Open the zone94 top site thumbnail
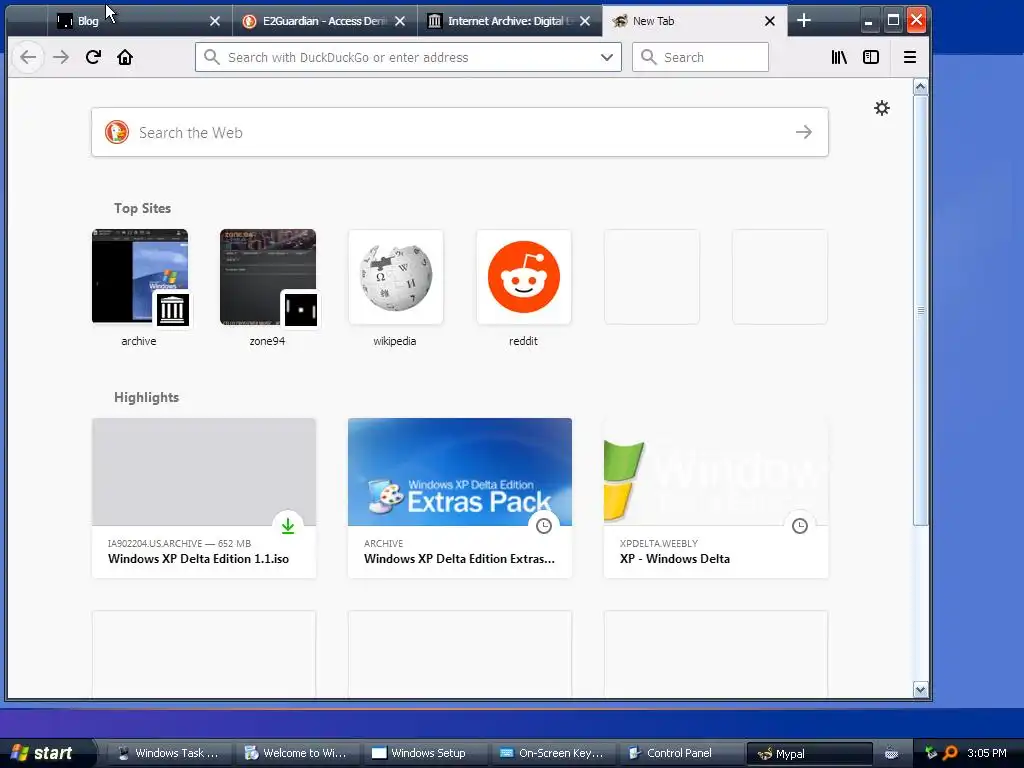 [268, 277]
